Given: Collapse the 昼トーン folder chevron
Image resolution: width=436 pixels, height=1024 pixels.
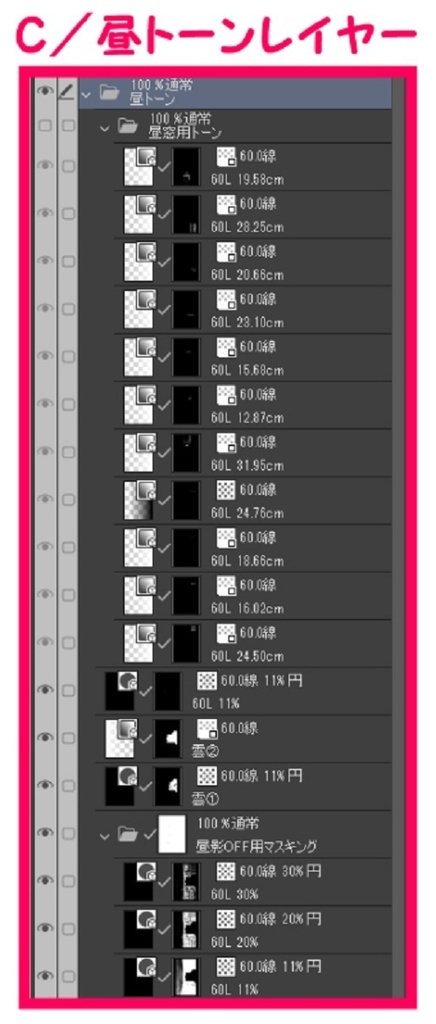Looking at the screenshot, I should 85,94.
